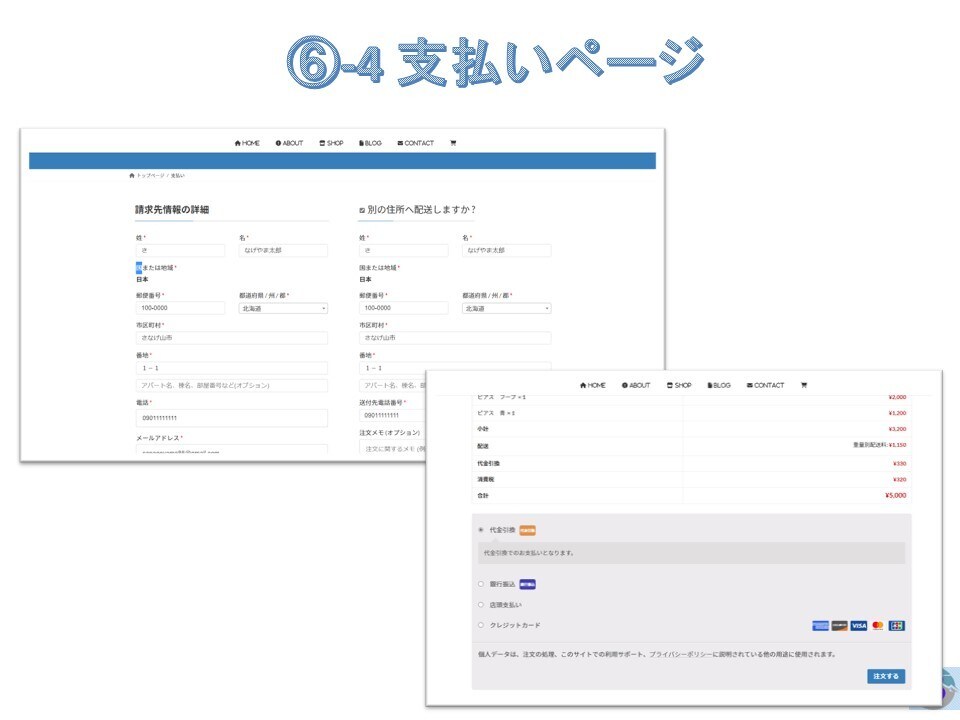Click the VISA card icon

(x=858, y=626)
